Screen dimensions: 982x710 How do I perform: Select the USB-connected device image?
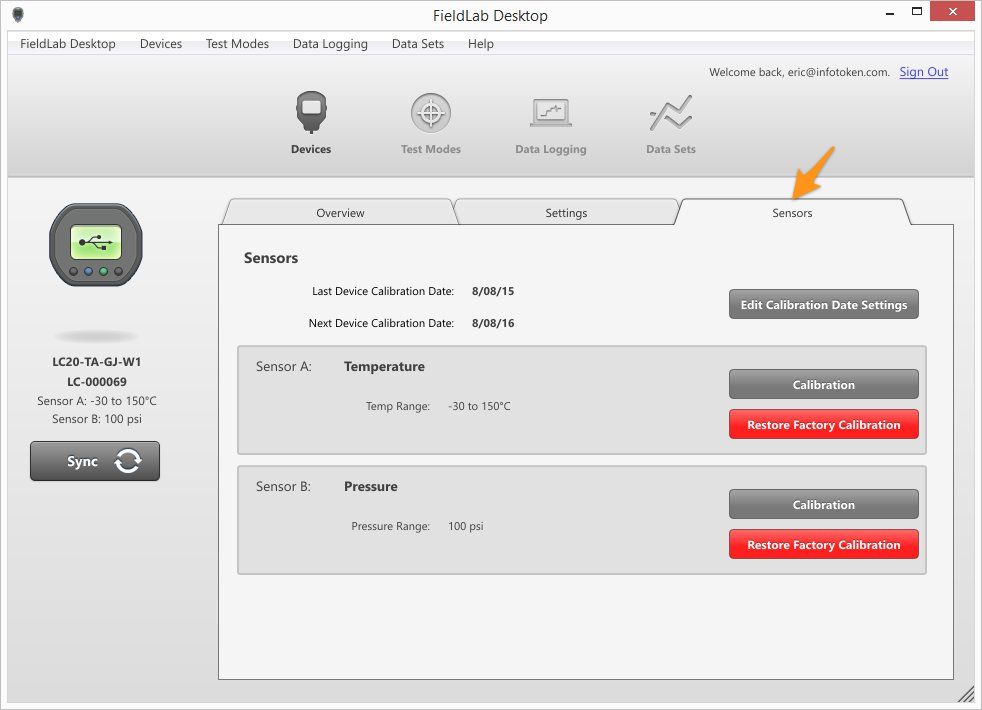[96, 245]
